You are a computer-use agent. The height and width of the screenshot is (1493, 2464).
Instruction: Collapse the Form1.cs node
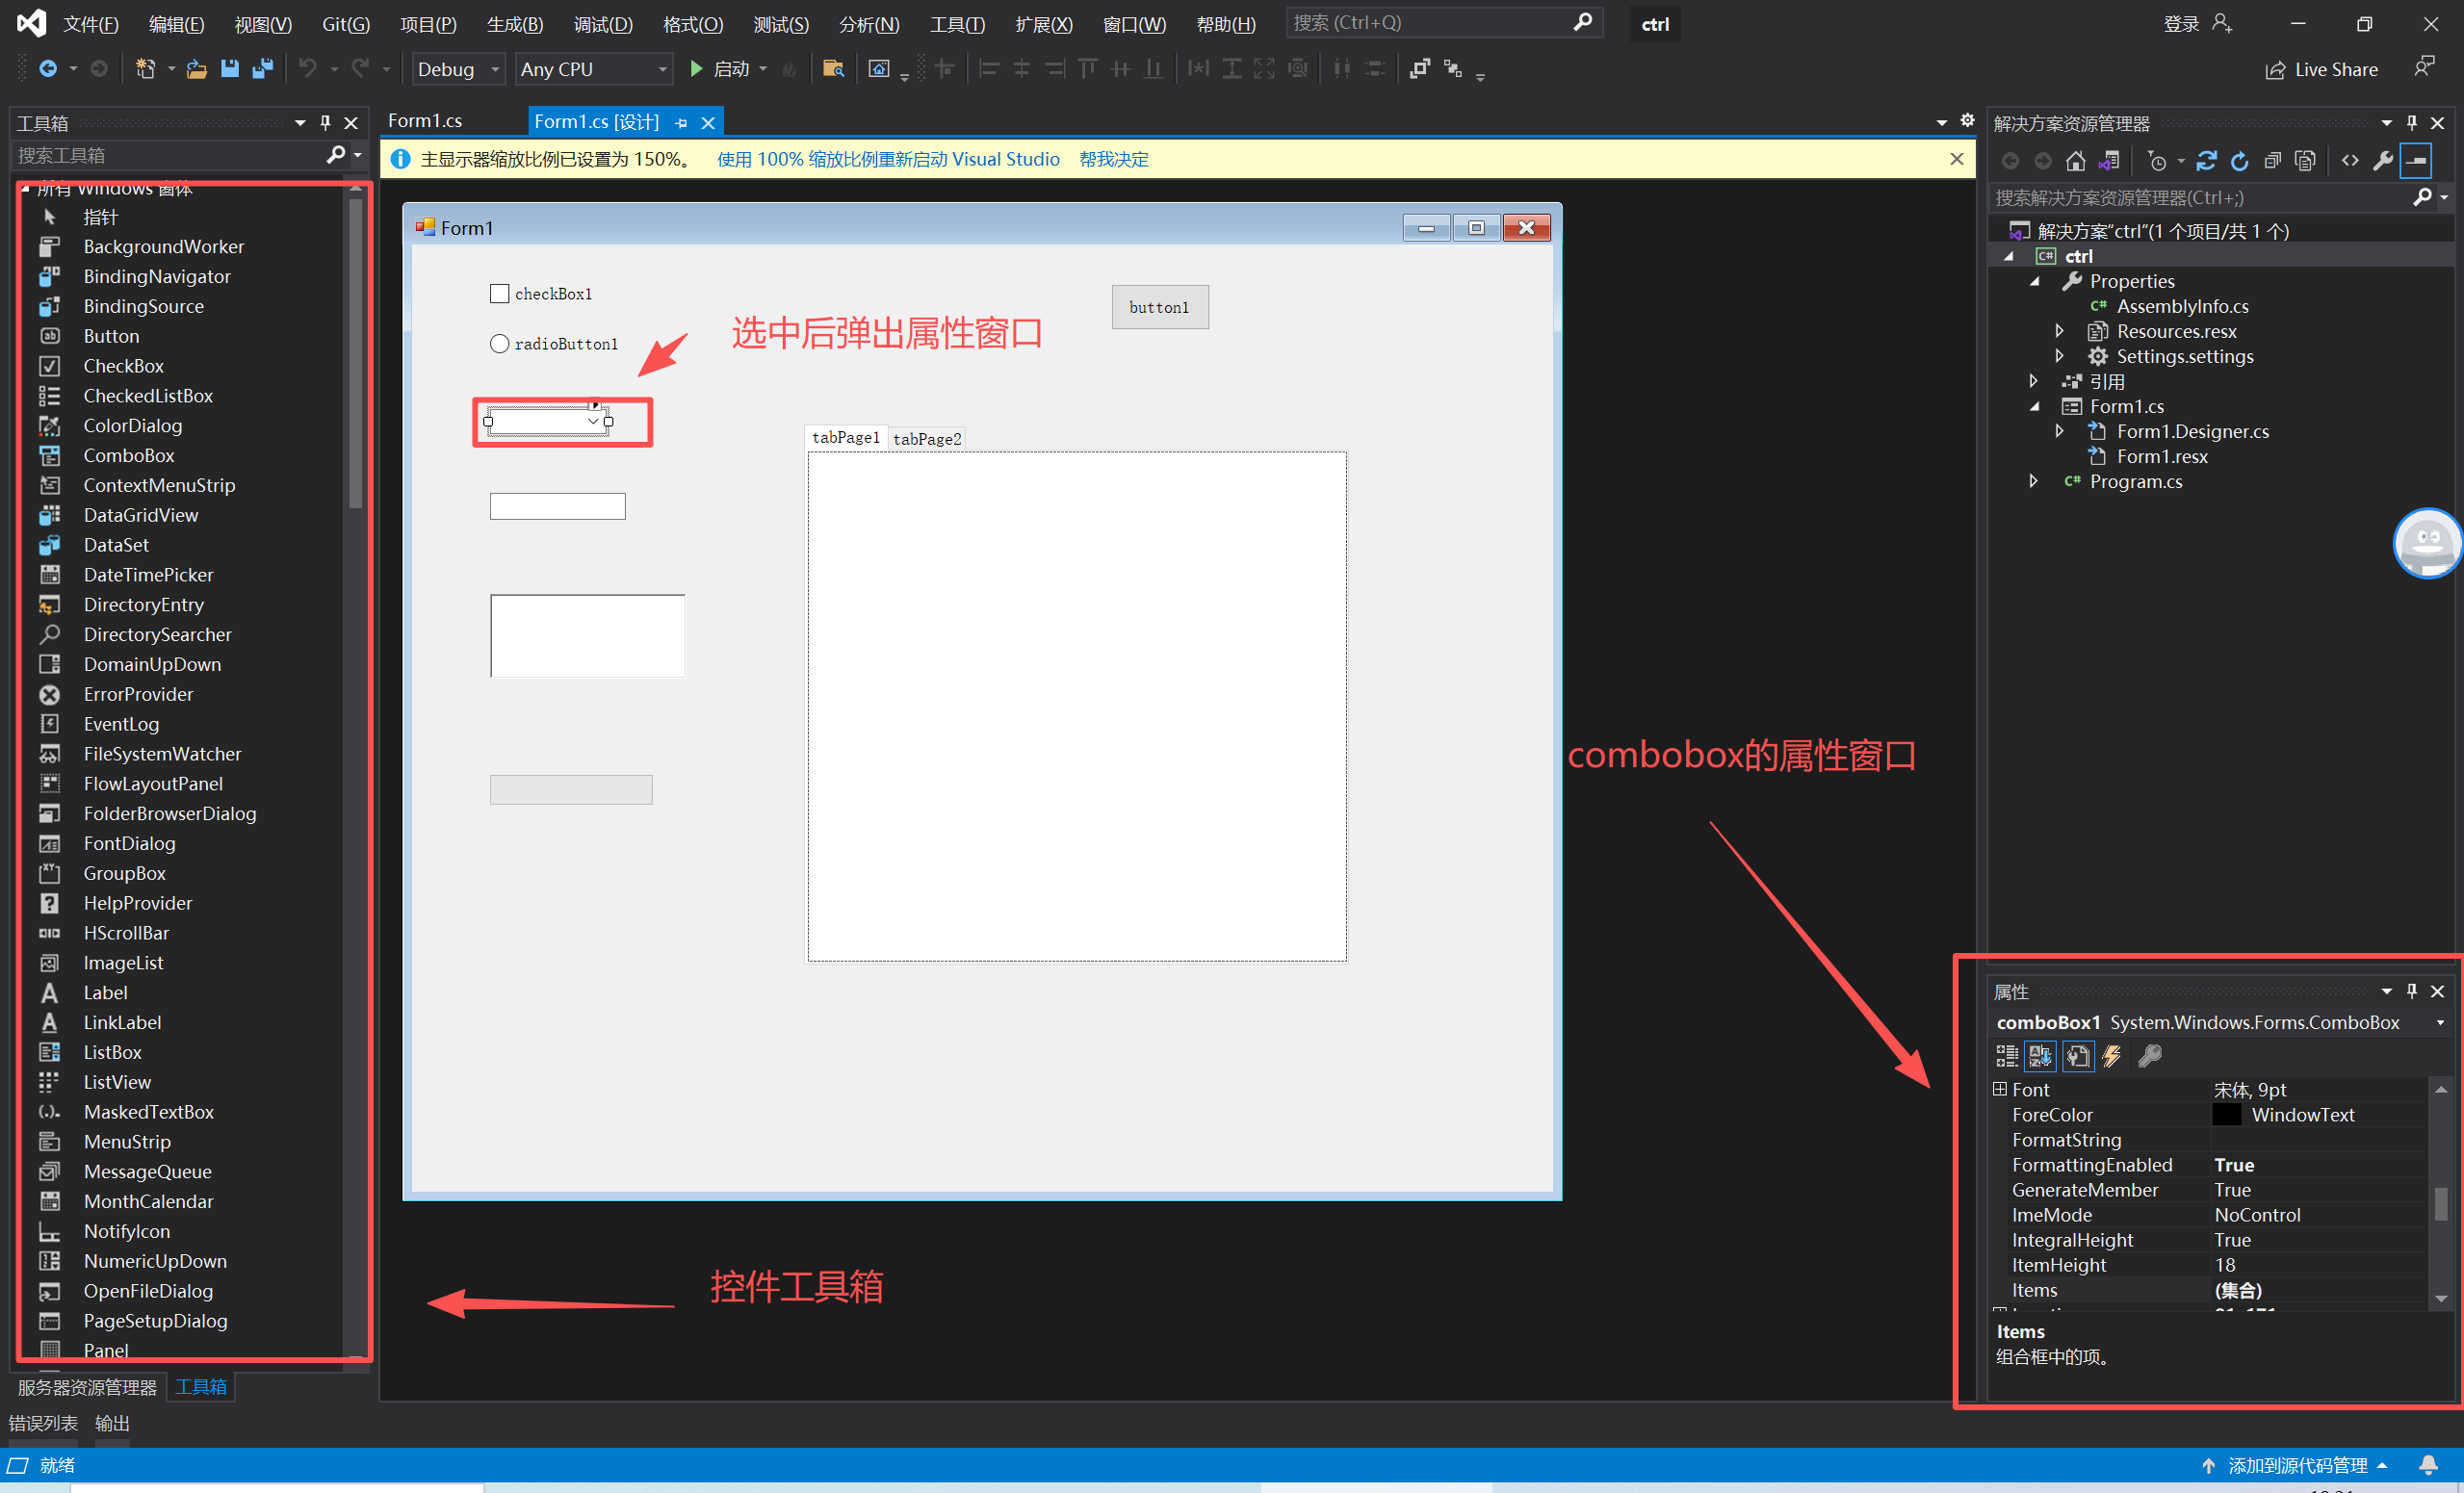tap(2034, 406)
